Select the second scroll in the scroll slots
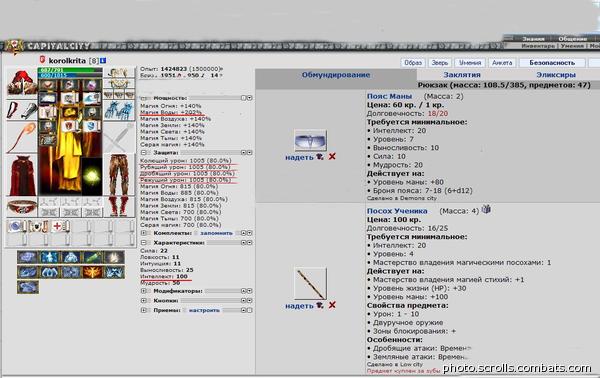The height and width of the screenshot is (378, 600). 38,226
